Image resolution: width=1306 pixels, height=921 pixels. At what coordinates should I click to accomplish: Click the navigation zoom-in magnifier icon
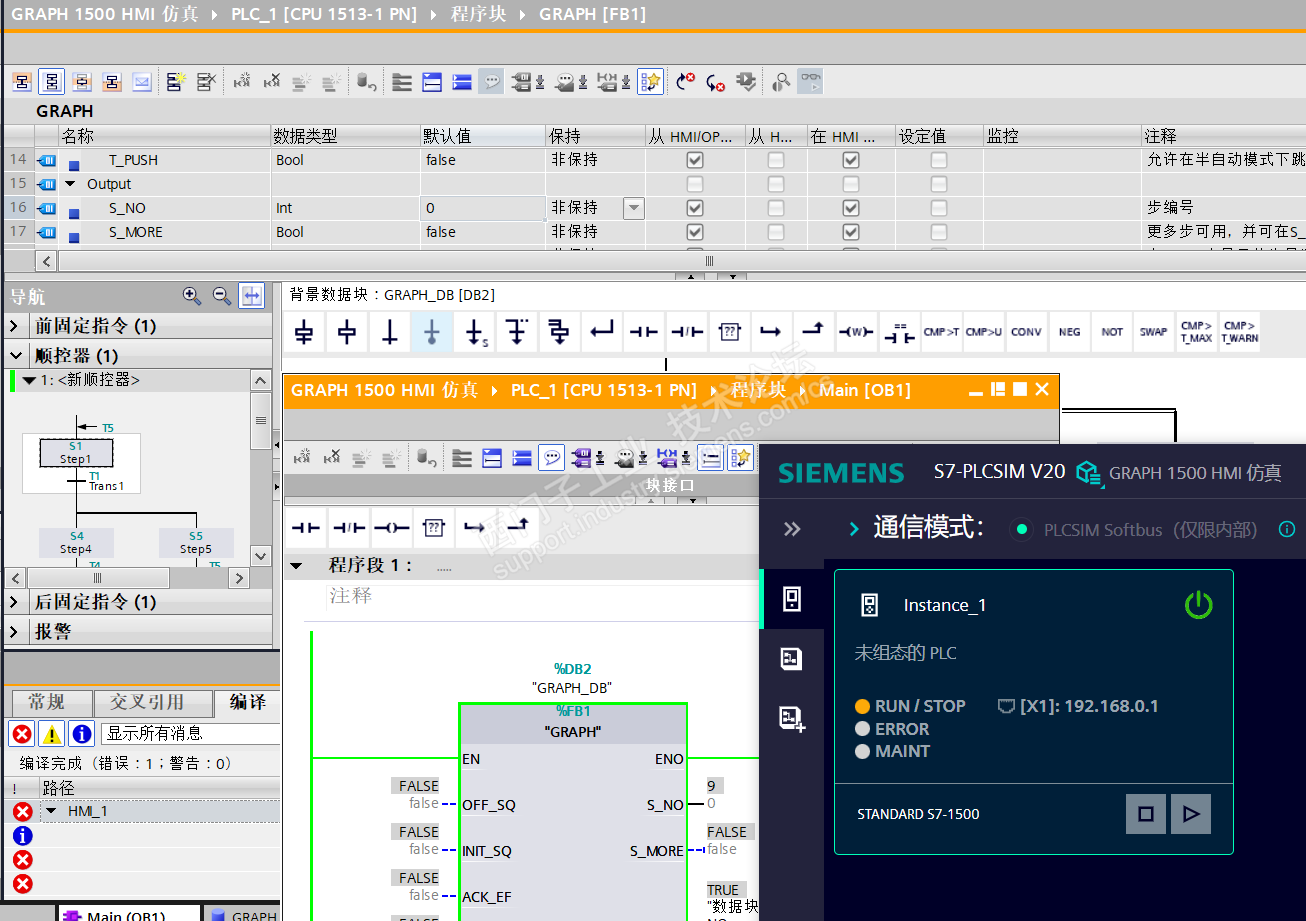192,296
